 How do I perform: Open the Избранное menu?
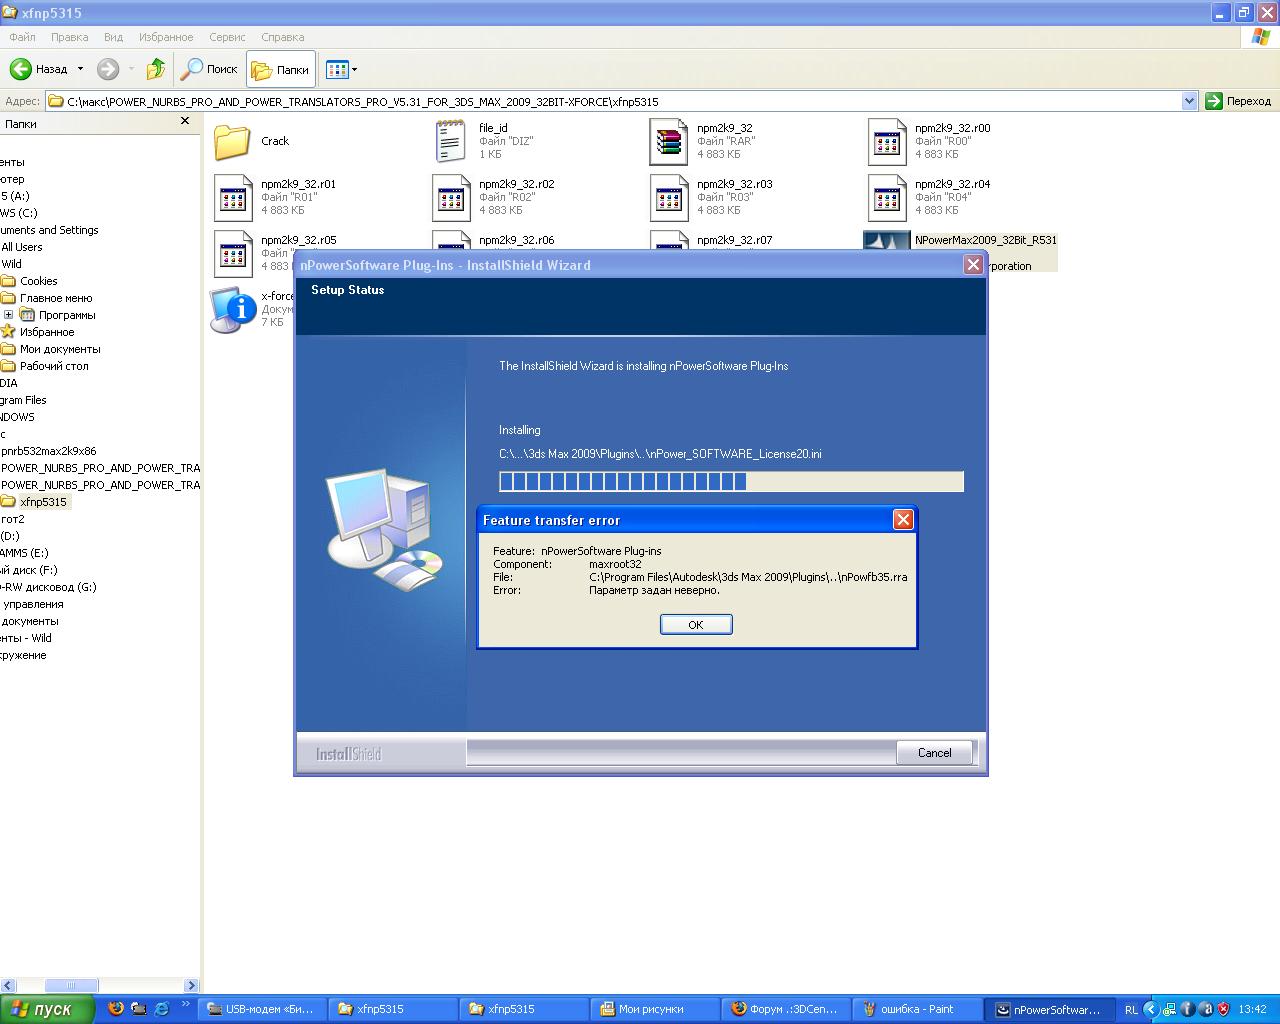pos(166,37)
